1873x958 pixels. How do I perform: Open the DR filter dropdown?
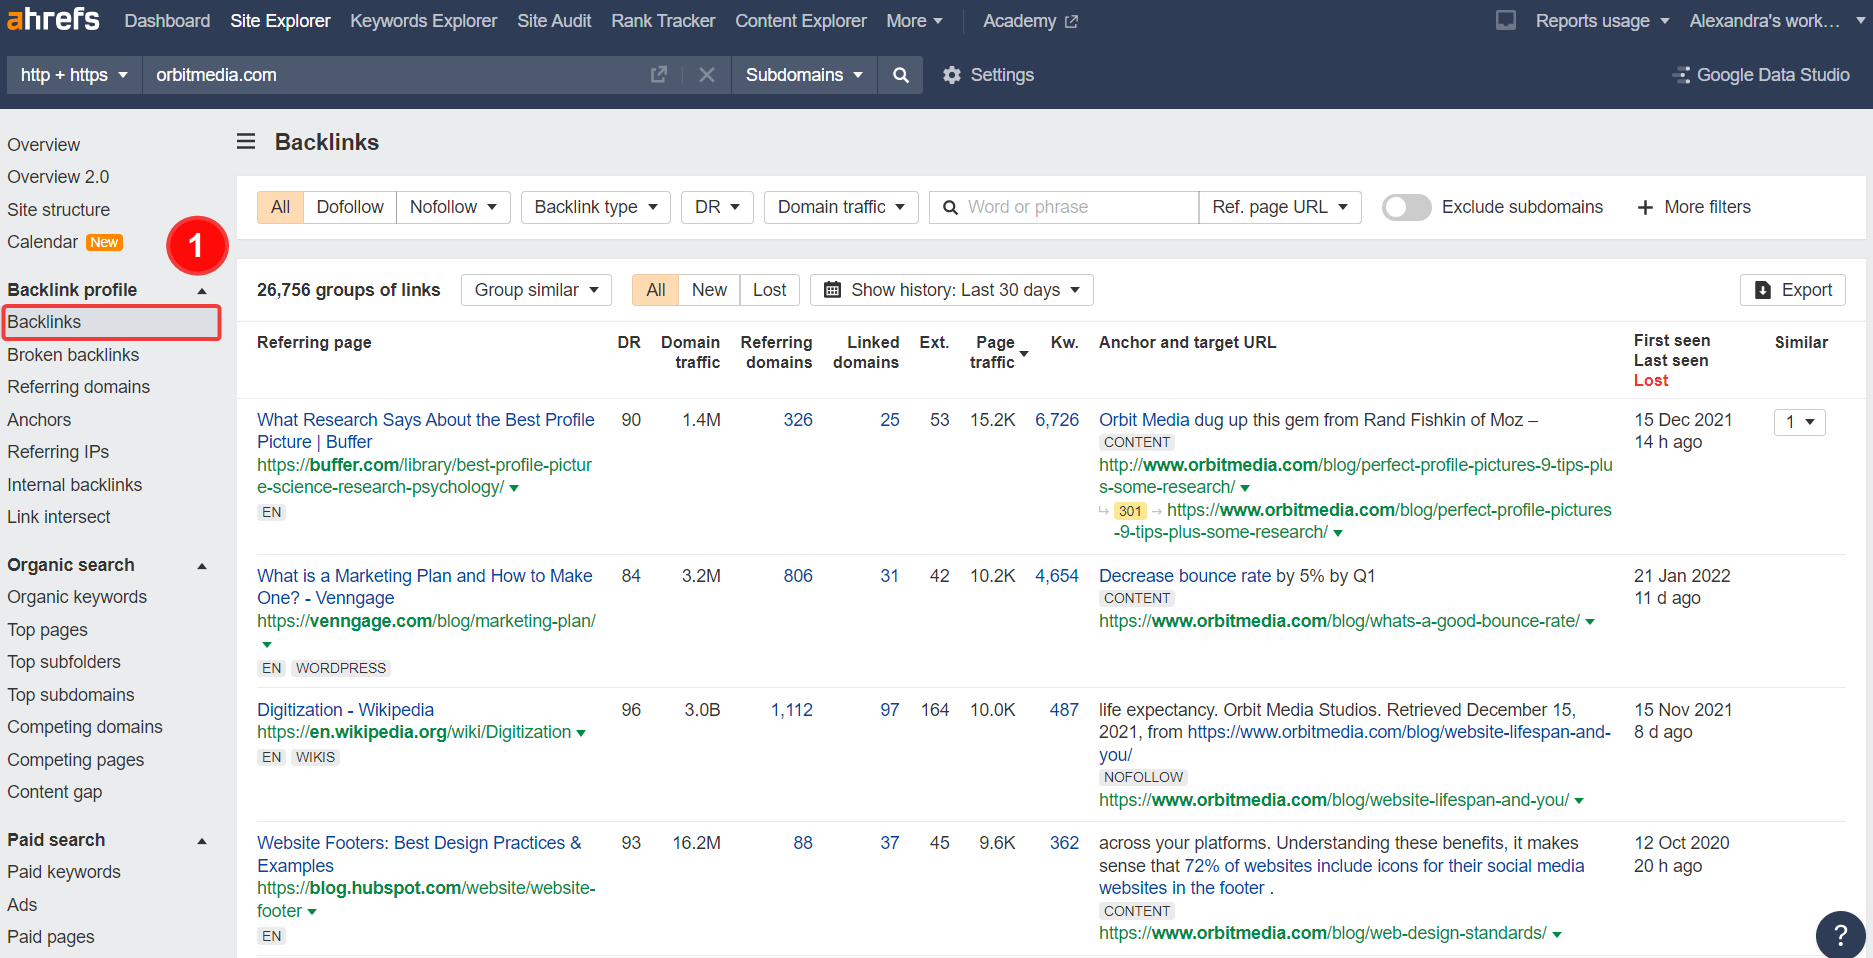pyautogui.click(x=717, y=207)
